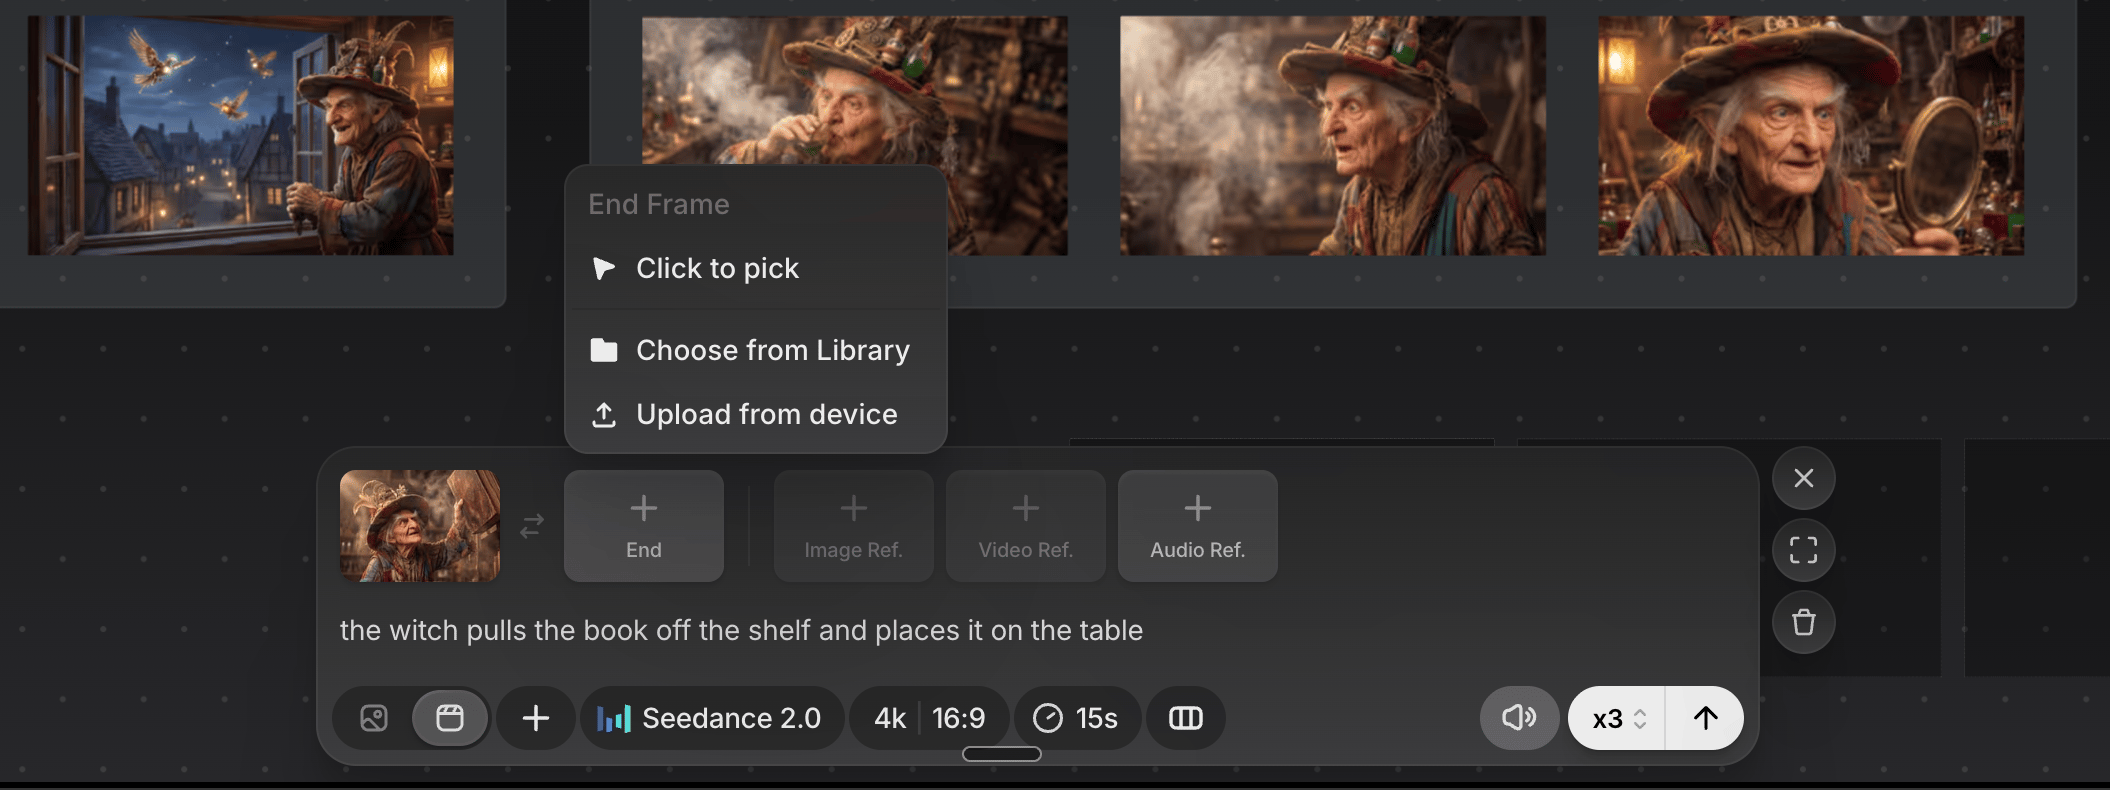Submit the prompt with the up arrow
2110x790 pixels.
pyautogui.click(x=1705, y=718)
